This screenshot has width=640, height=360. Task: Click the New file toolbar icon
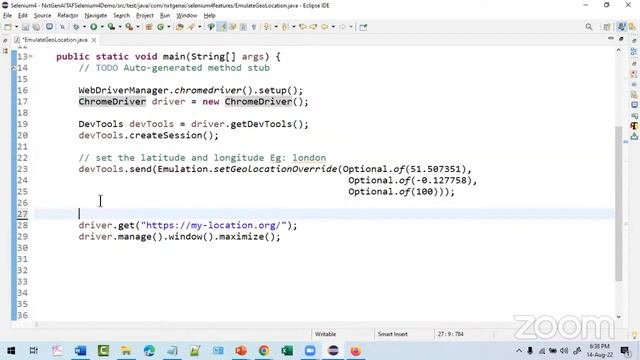tap(8, 27)
